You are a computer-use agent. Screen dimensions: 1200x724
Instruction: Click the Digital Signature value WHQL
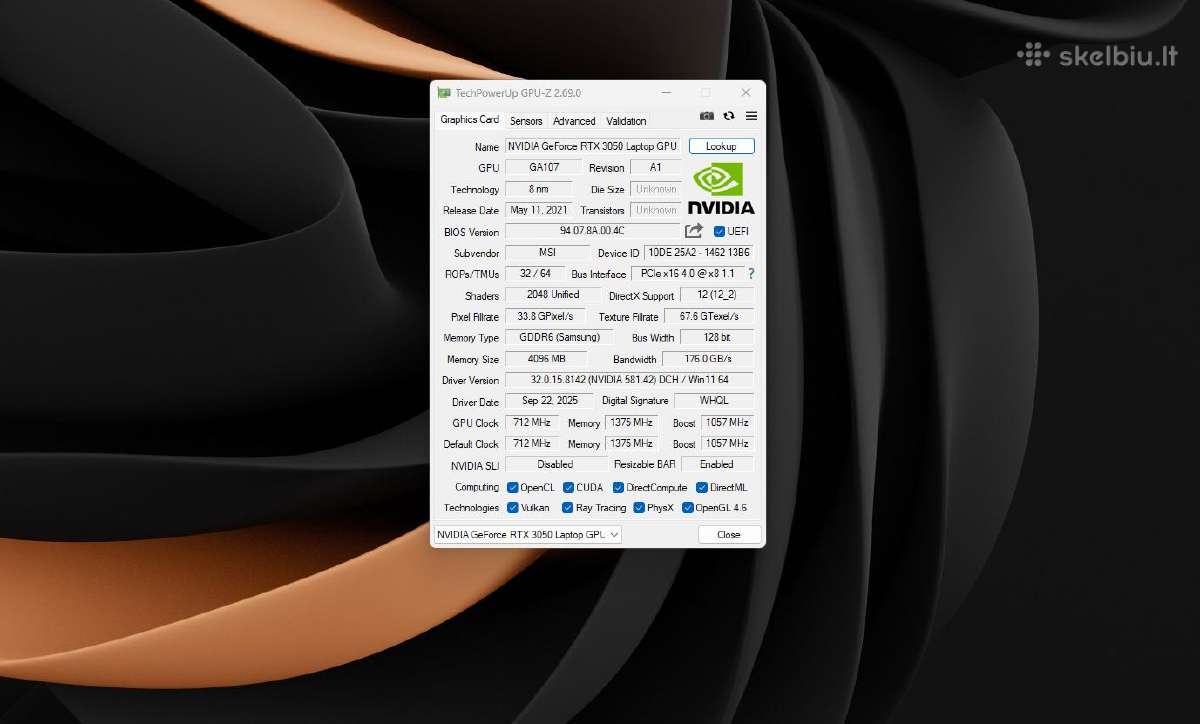[714, 401]
